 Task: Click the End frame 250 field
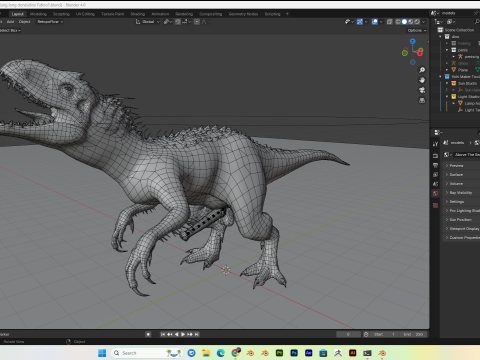click(x=413, y=334)
